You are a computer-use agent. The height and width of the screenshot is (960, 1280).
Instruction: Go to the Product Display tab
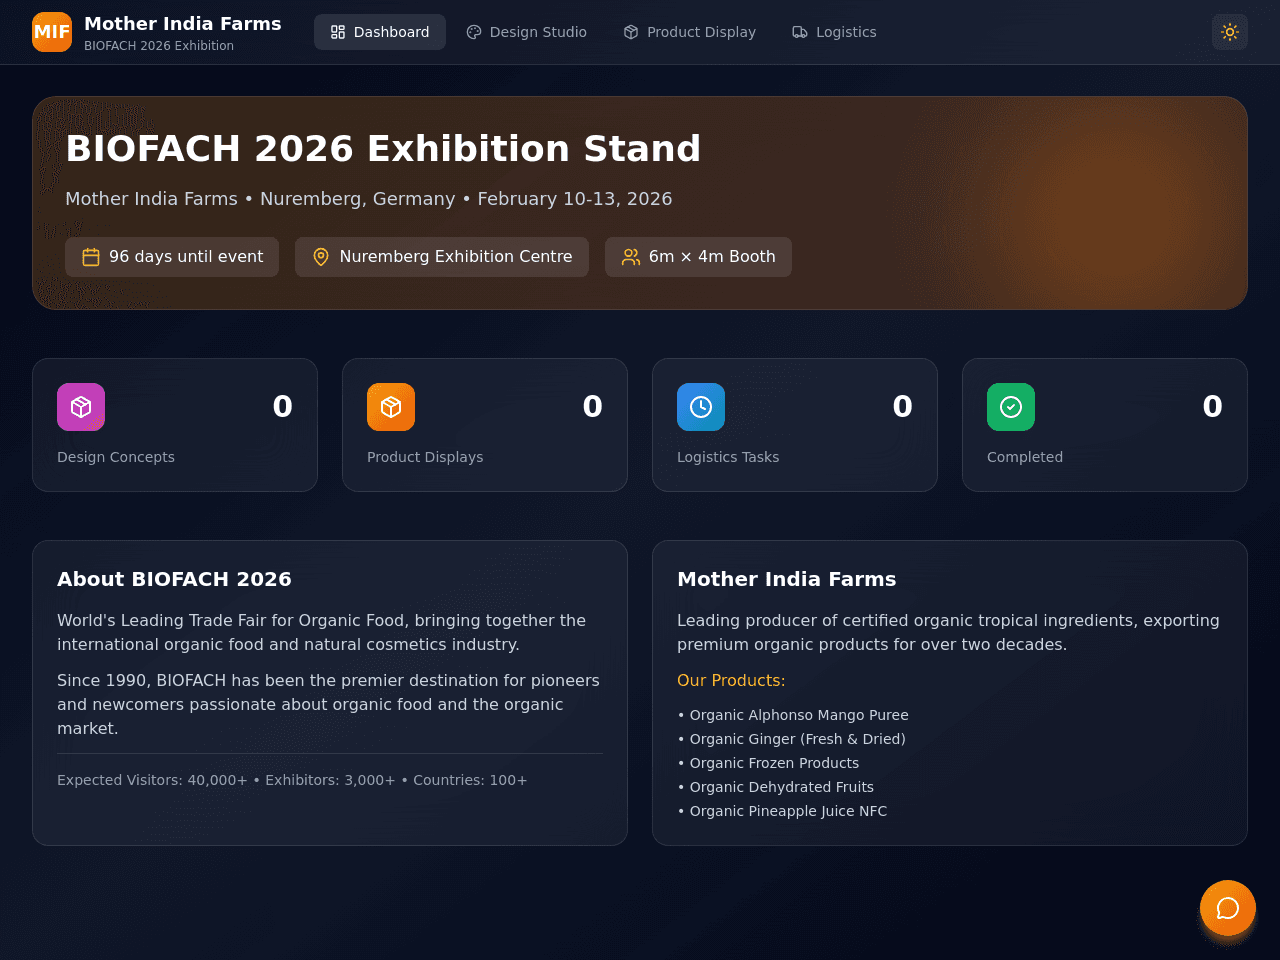point(690,32)
